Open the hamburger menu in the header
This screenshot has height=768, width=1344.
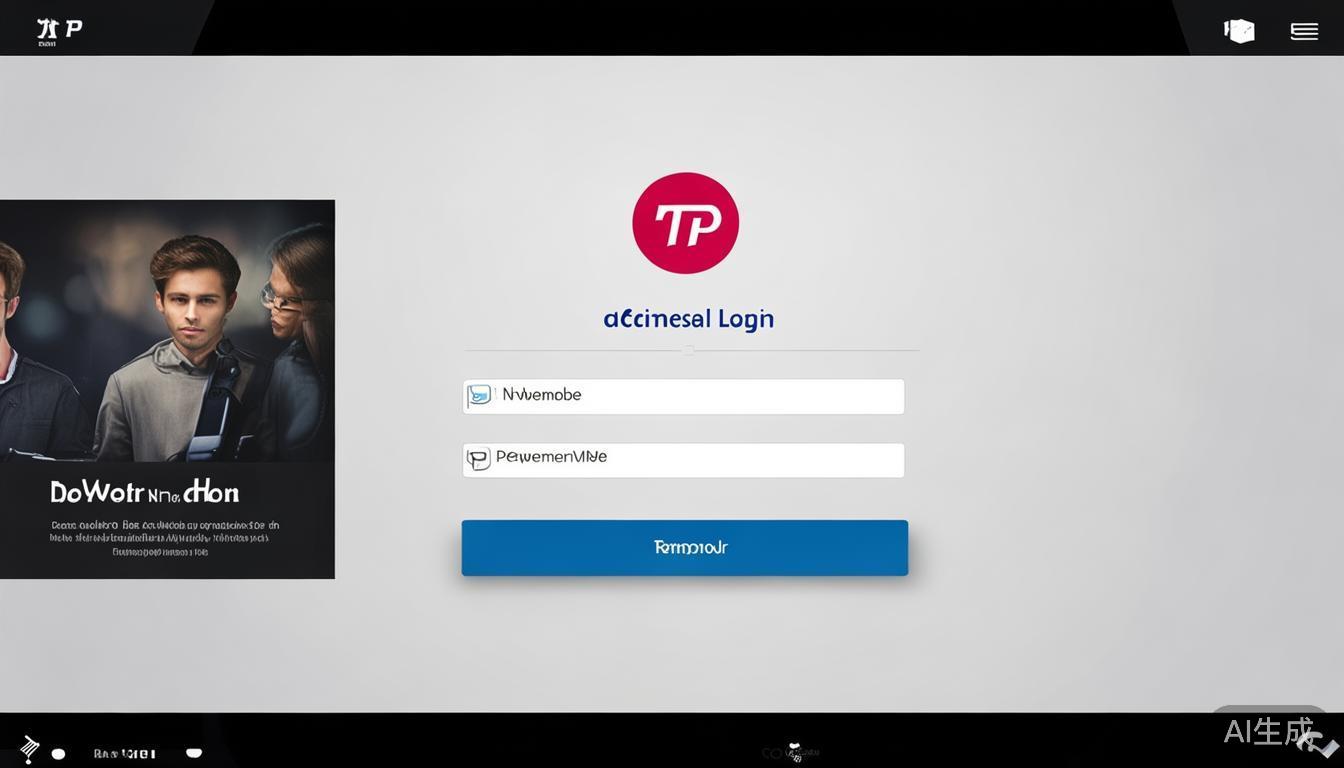pyautogui.click(x=1304, y=31)
